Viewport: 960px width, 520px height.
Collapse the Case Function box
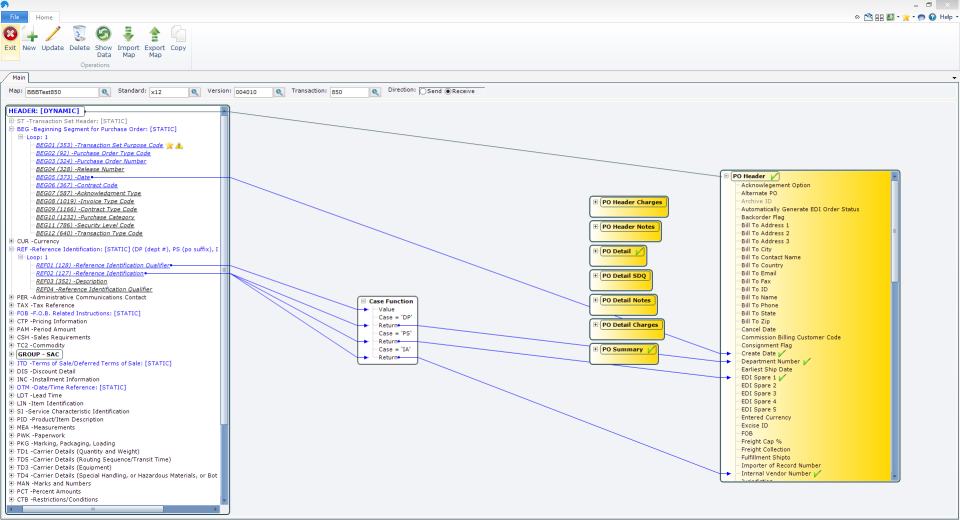click(x=364, y=301)
